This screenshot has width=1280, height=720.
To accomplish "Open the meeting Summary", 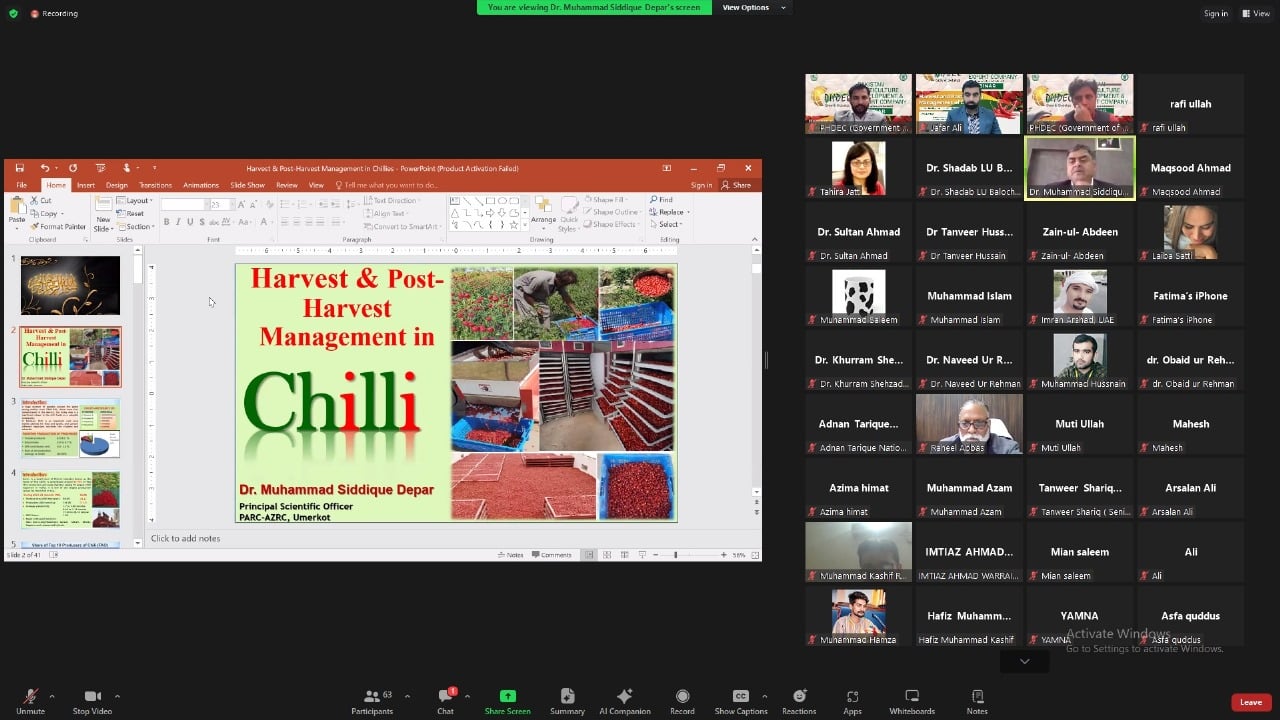I will [x=567, y=700].
